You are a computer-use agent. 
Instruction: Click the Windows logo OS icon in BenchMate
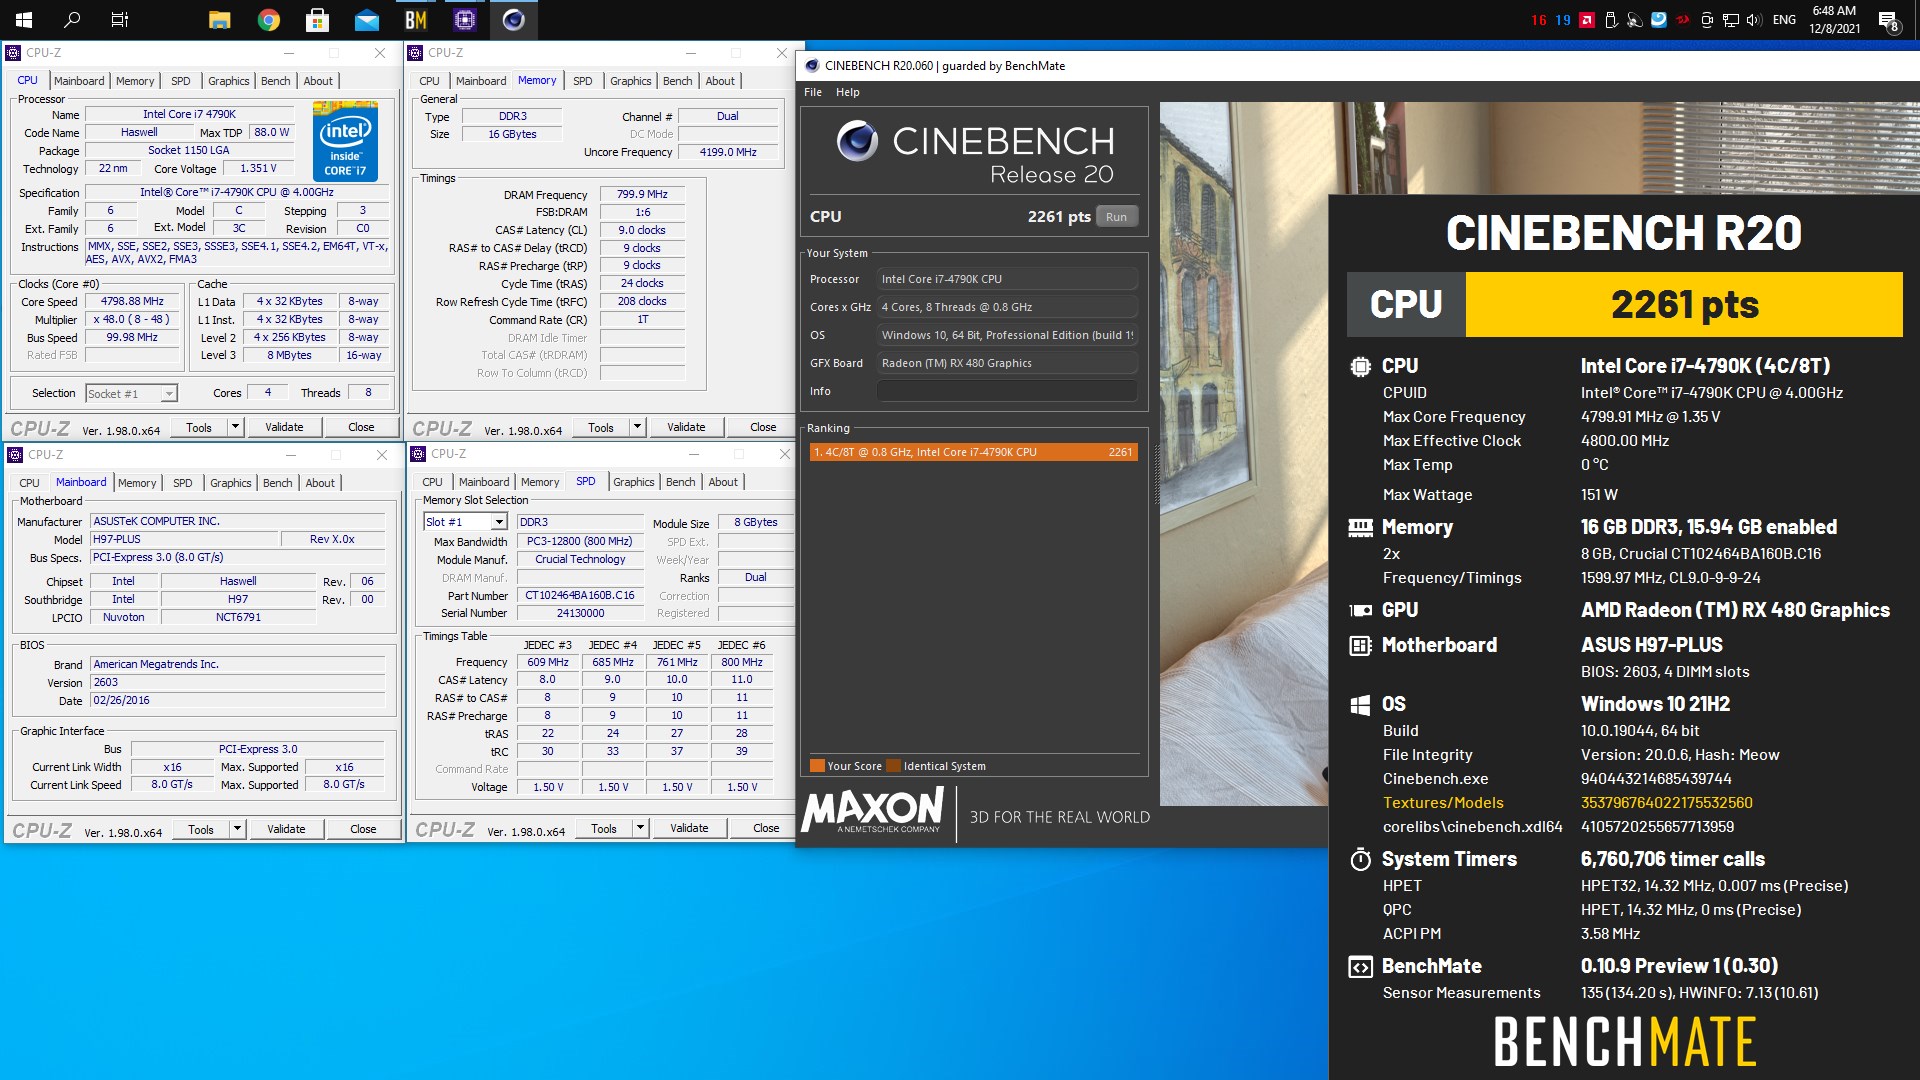click(1360, 705)
